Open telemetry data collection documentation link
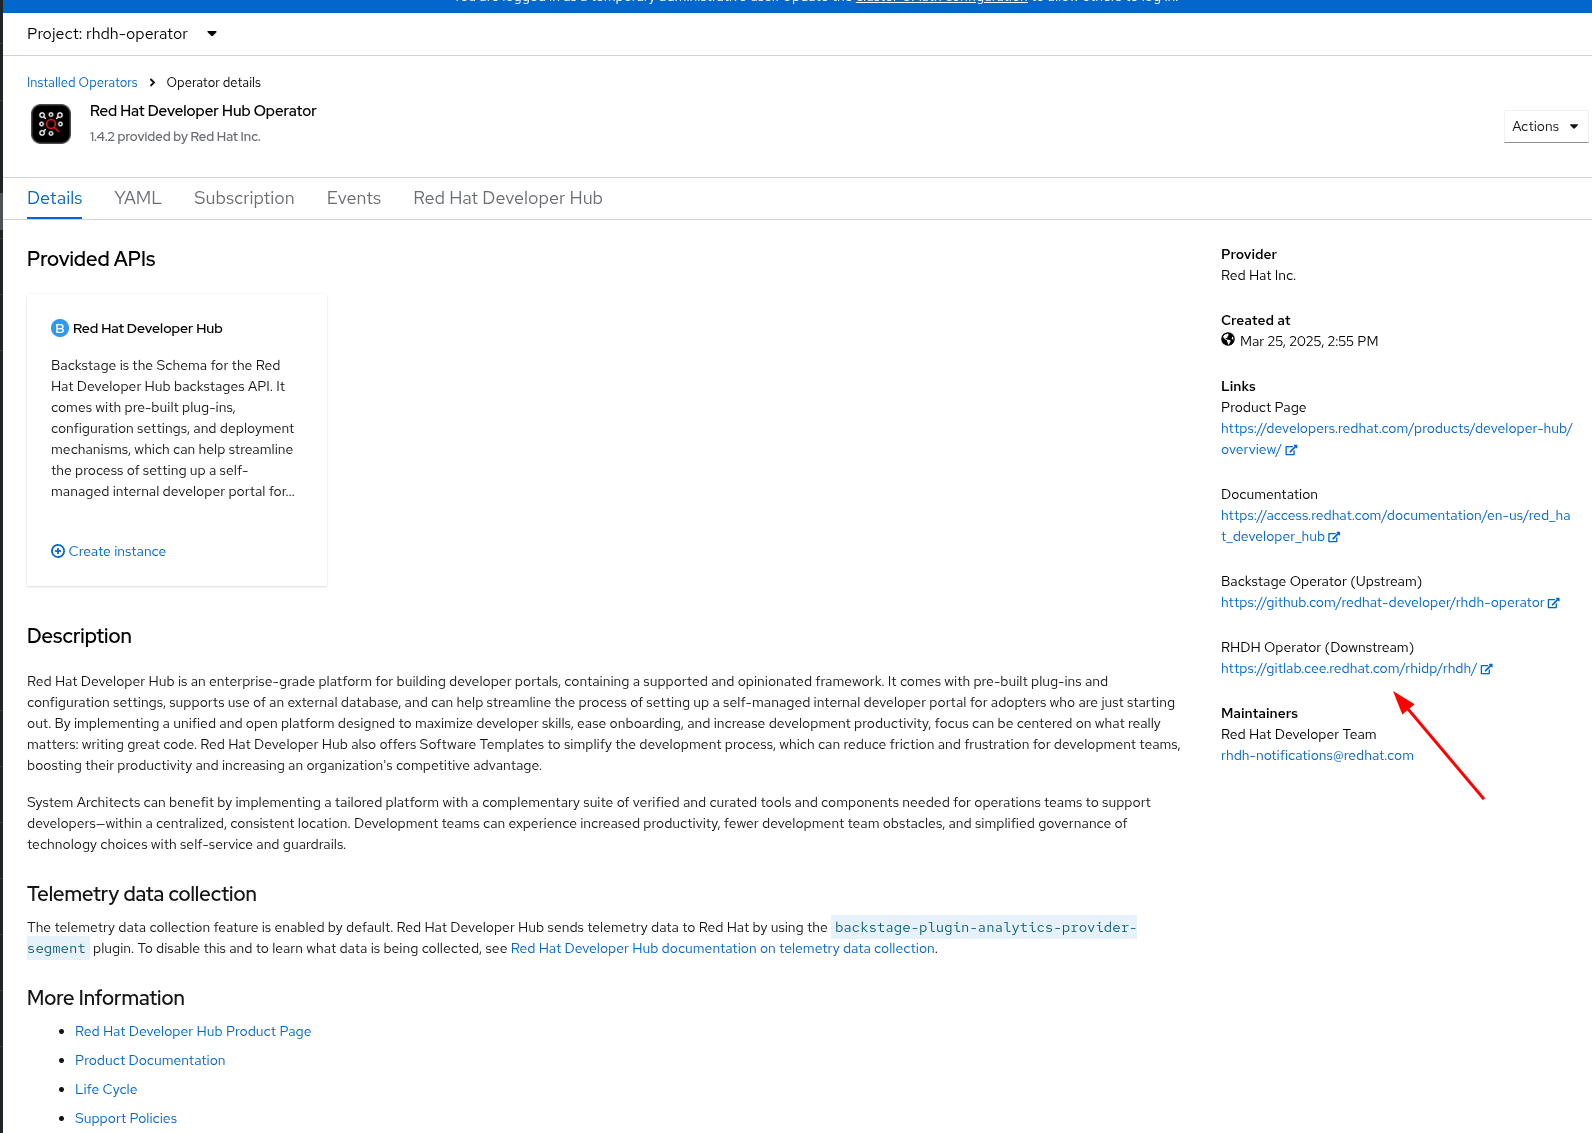The width and height of the screenshot is (1592, 1133). pos(722,949)
